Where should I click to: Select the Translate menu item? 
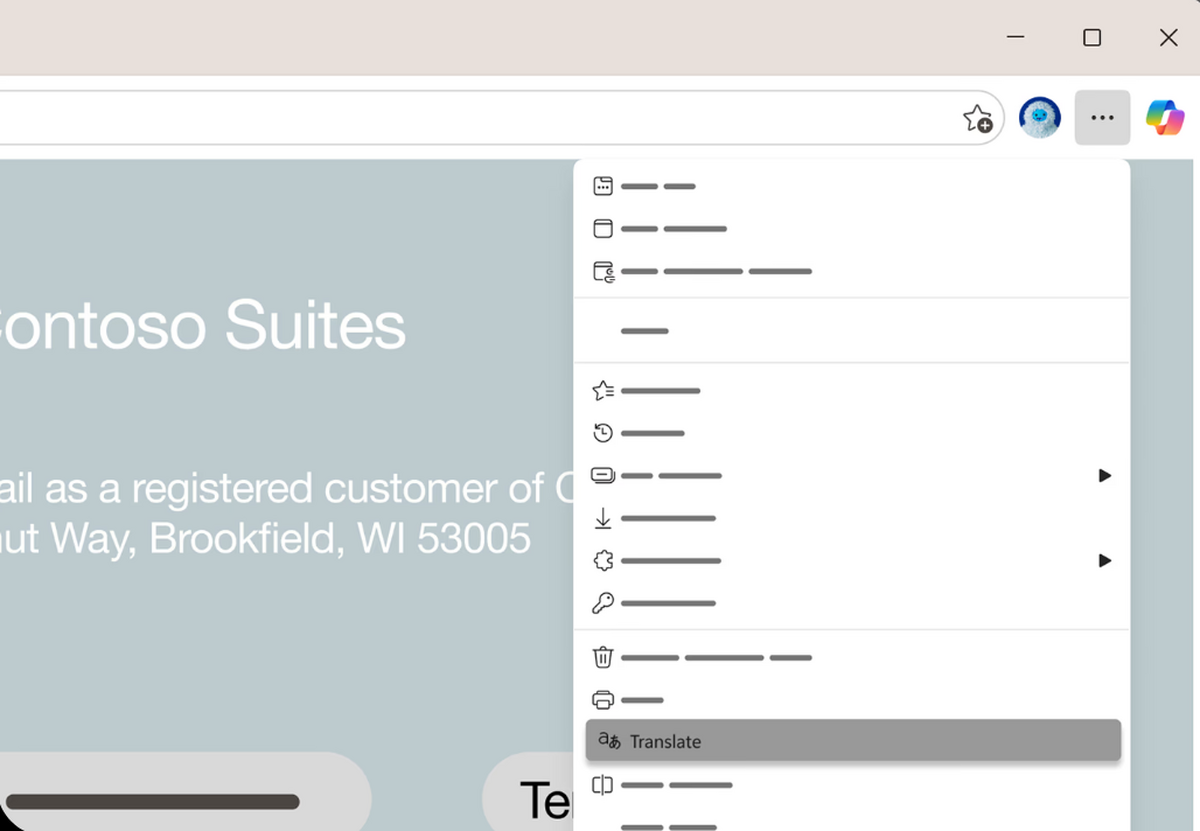pos(852,741)
